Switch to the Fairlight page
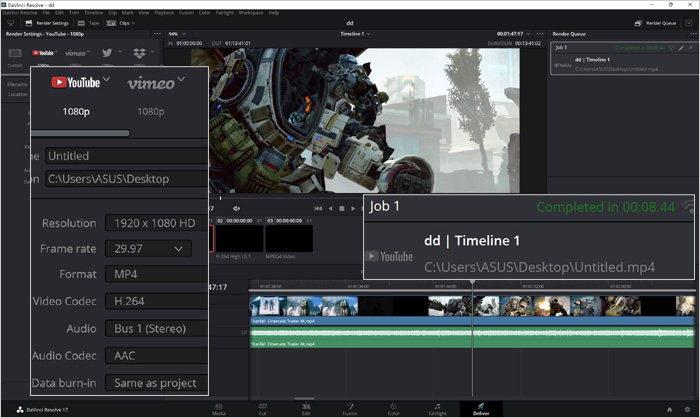The height and width of the screenshot is (418, 700). (x=438, y=409)
